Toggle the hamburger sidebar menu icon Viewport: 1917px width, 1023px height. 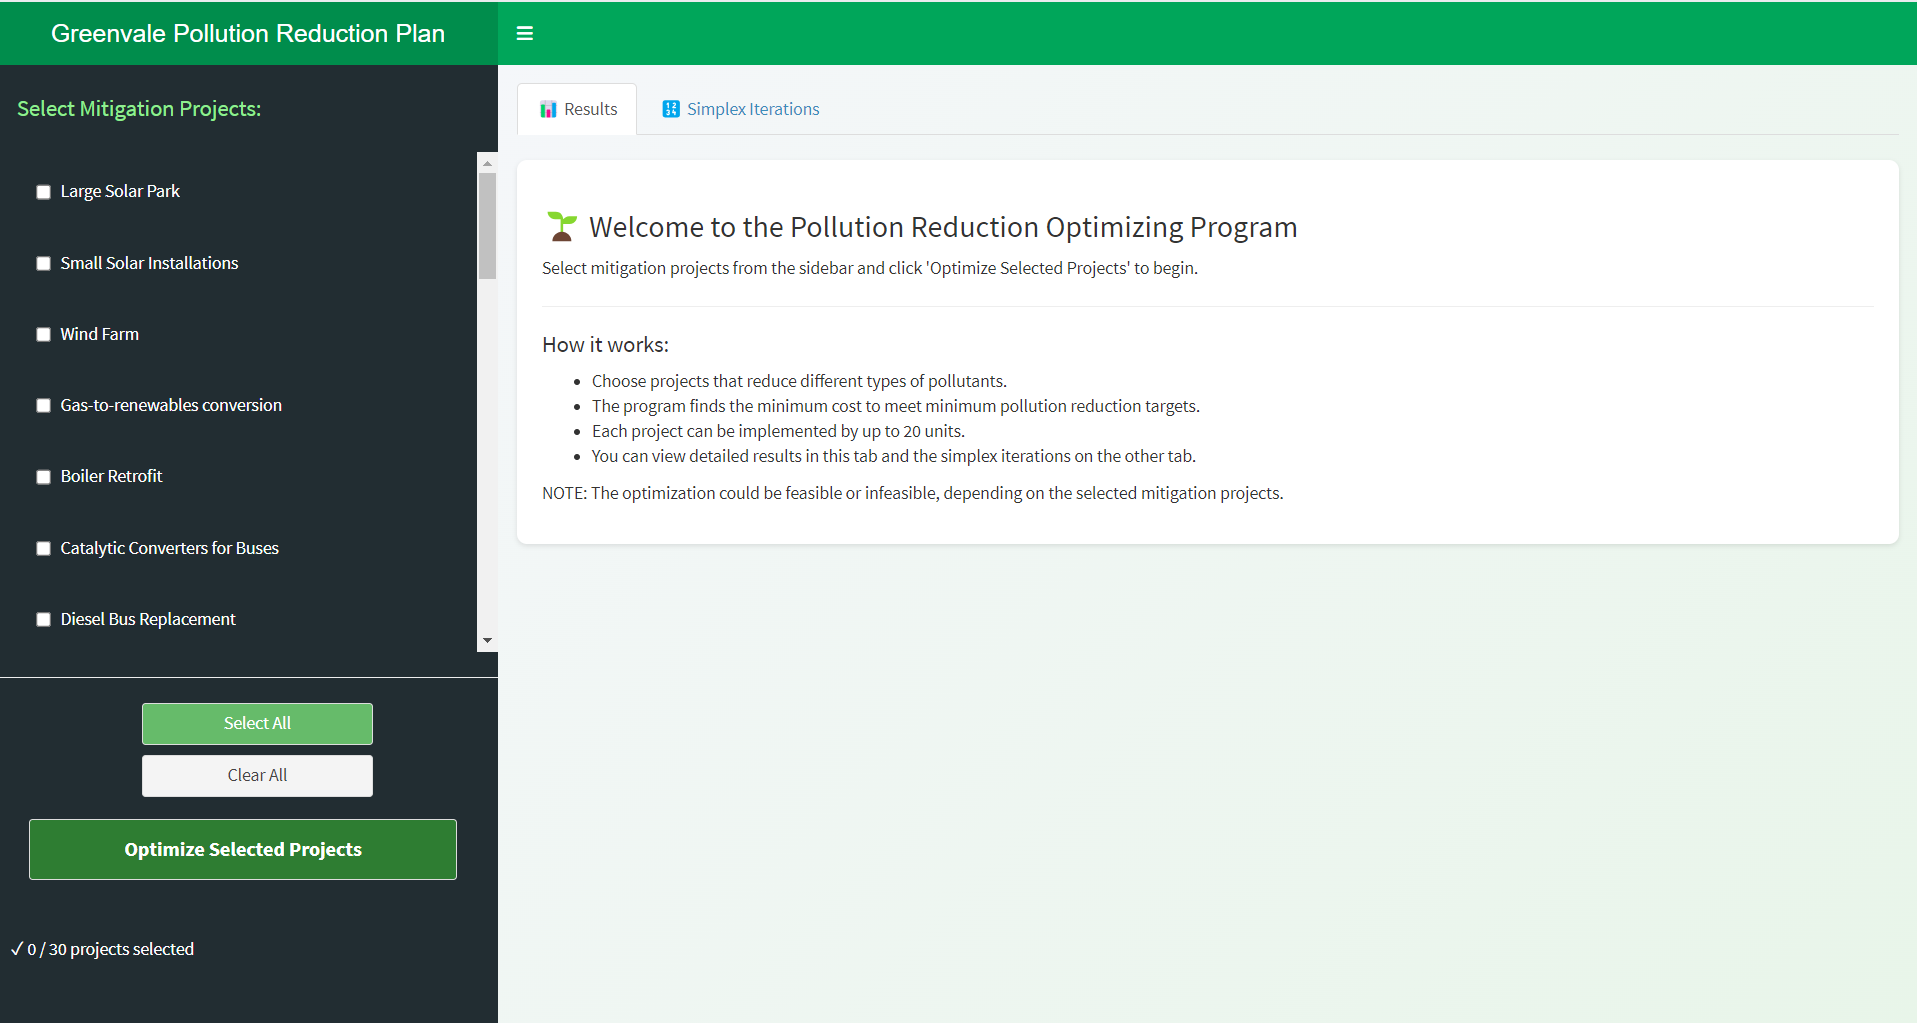coord(524,33)
